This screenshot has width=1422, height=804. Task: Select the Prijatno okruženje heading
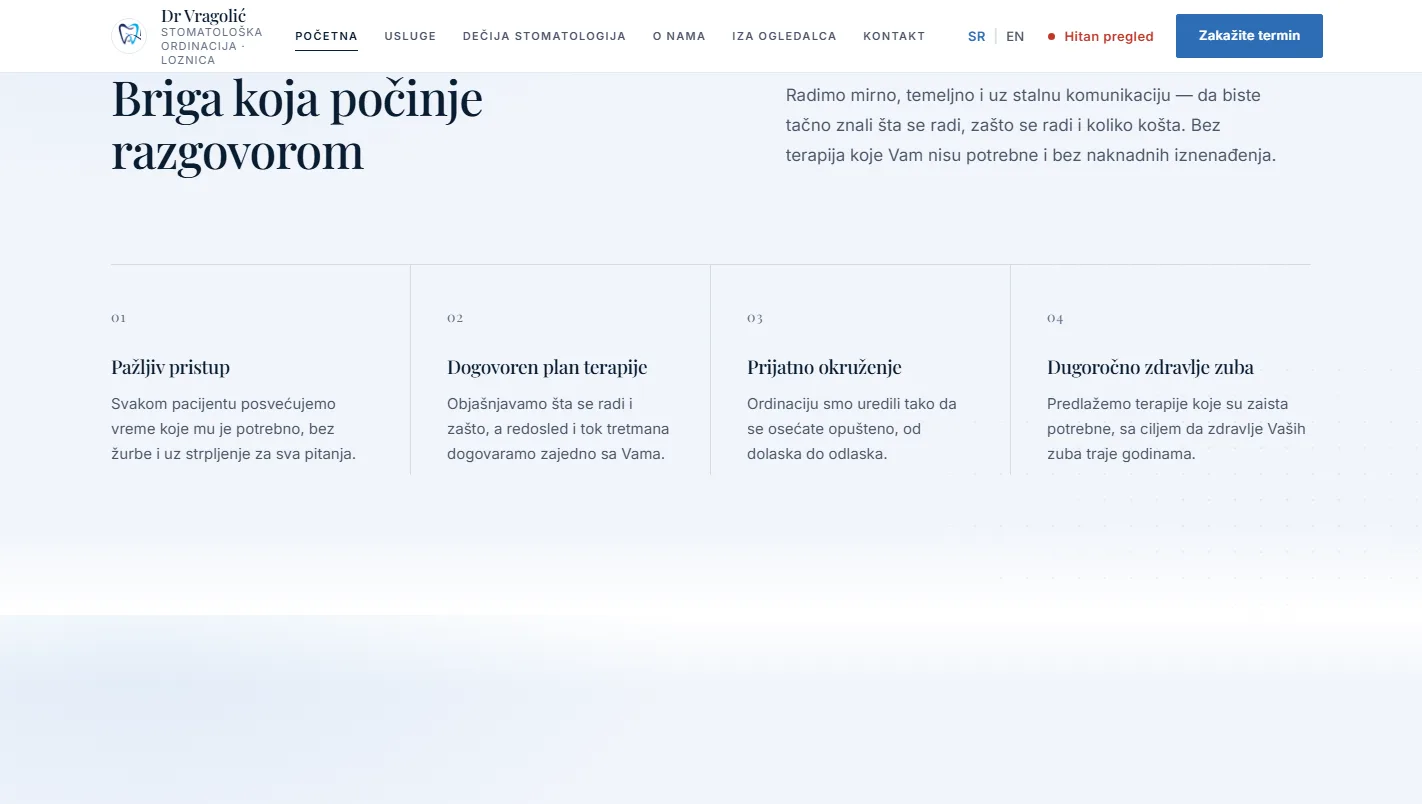click(824, 367)
